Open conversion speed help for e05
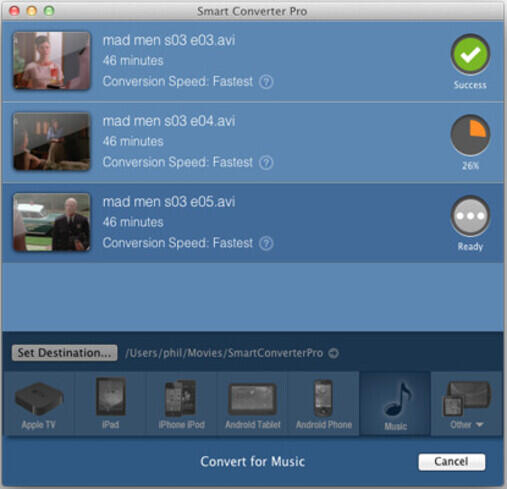The image size is (507, 489). pos(266,243)
